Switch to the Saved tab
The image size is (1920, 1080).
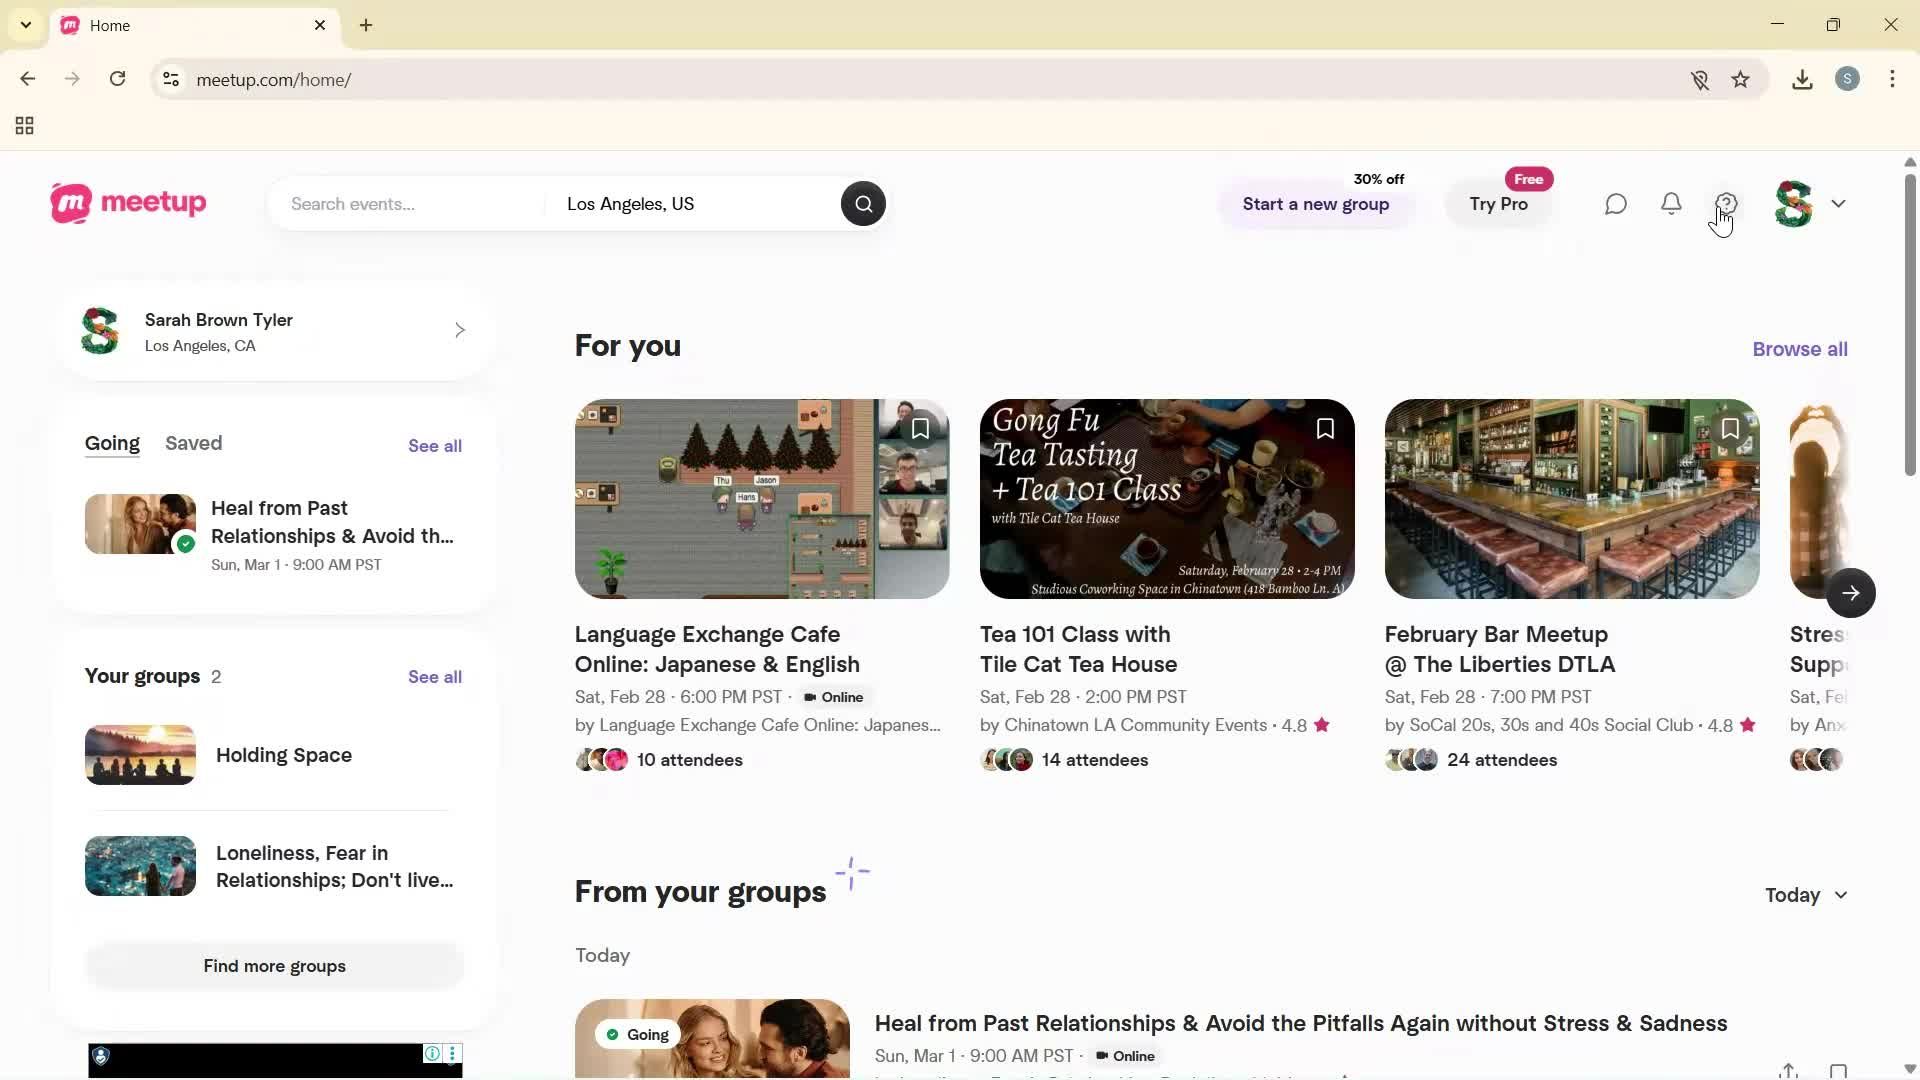click(x=193, y=443)
